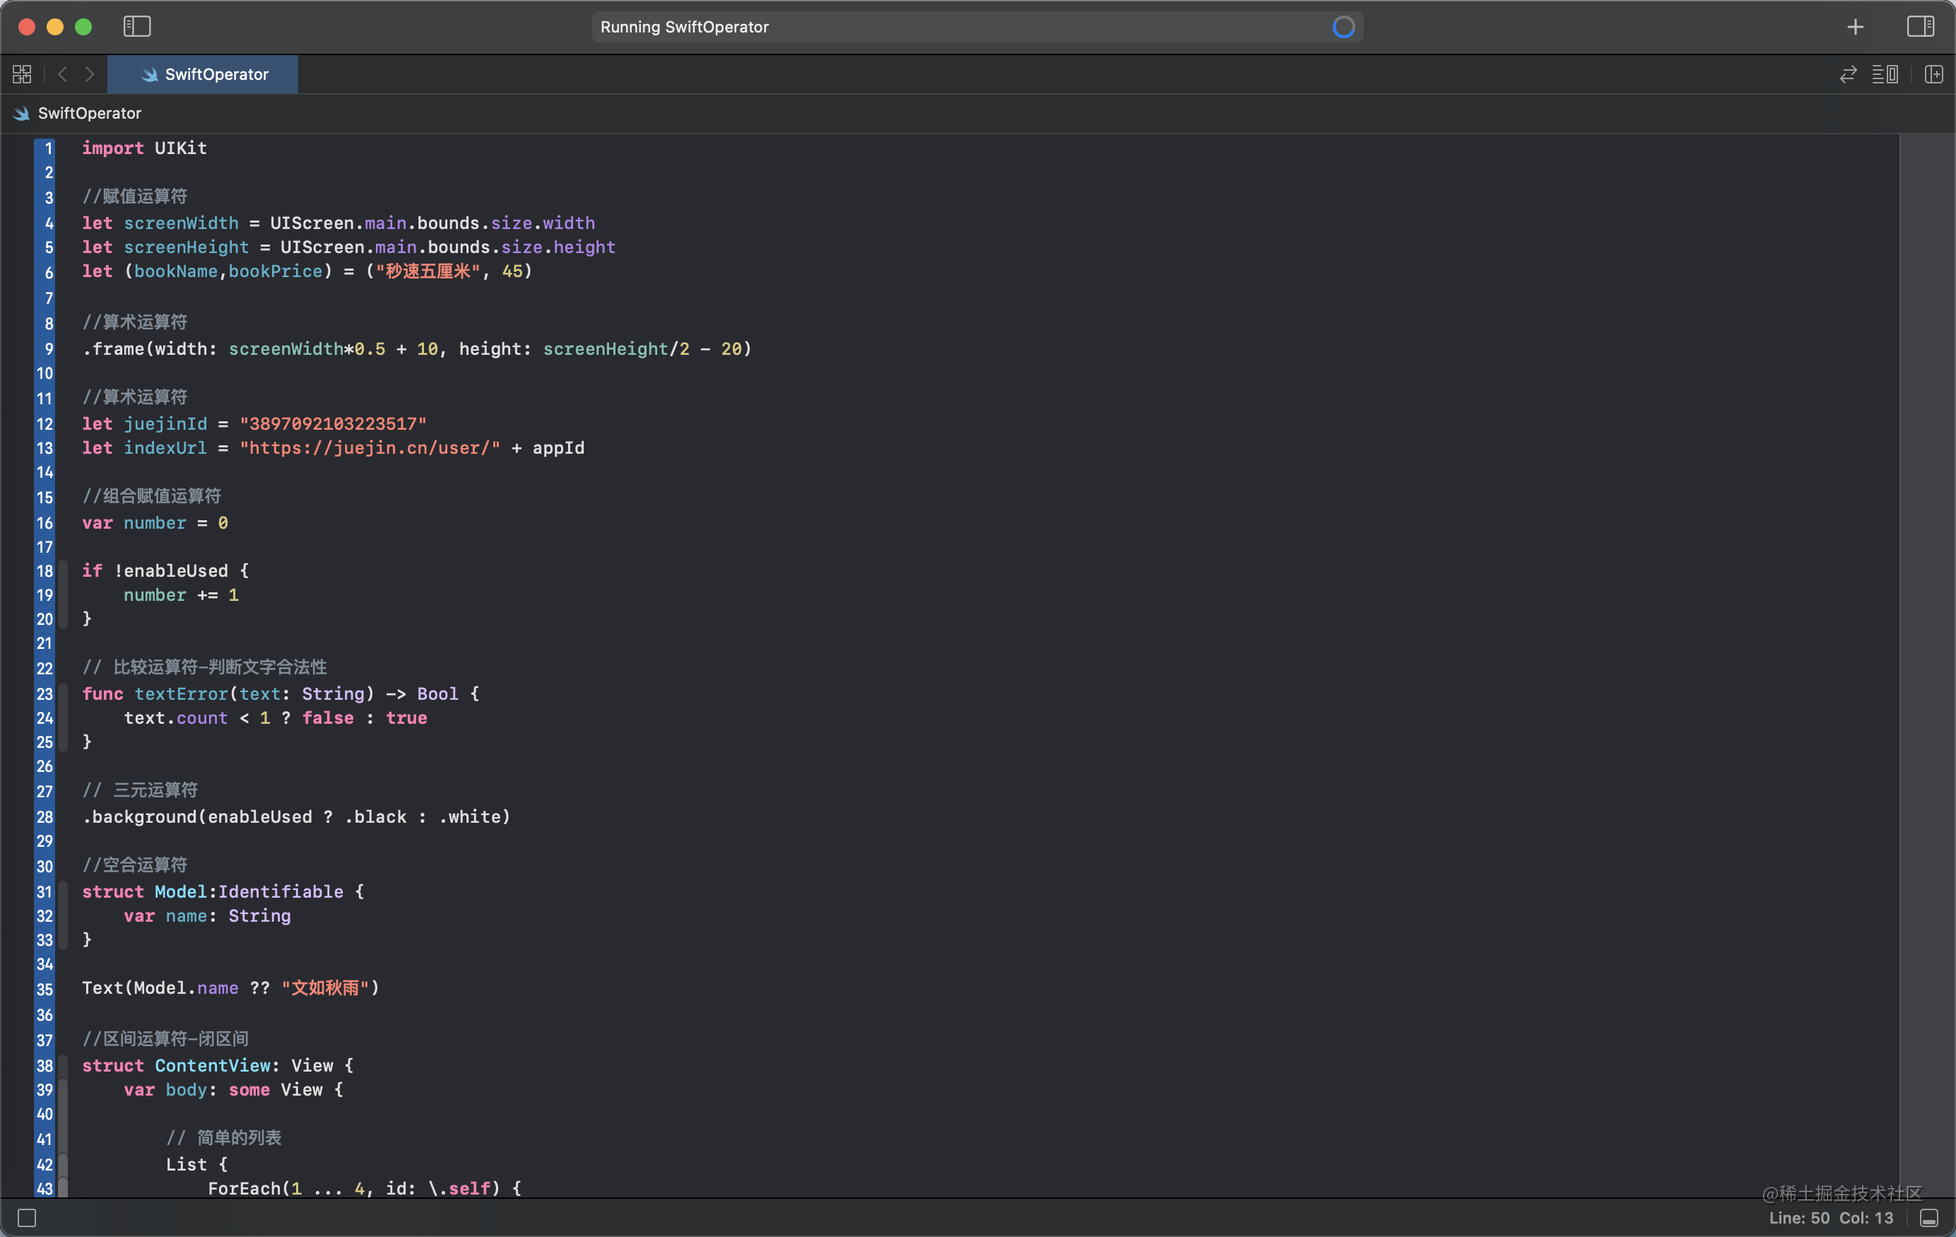Viewport: 1956px width, 1237px height.
Task: Click 'screenWidth' on line 4
Action: (181, 223)
